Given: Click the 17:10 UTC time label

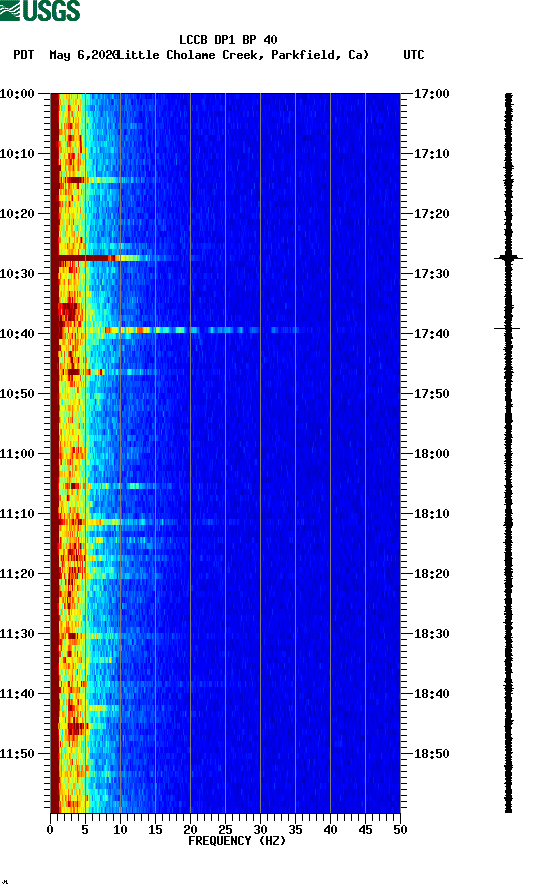Looking at the screenshot, I should click(432, 154).
